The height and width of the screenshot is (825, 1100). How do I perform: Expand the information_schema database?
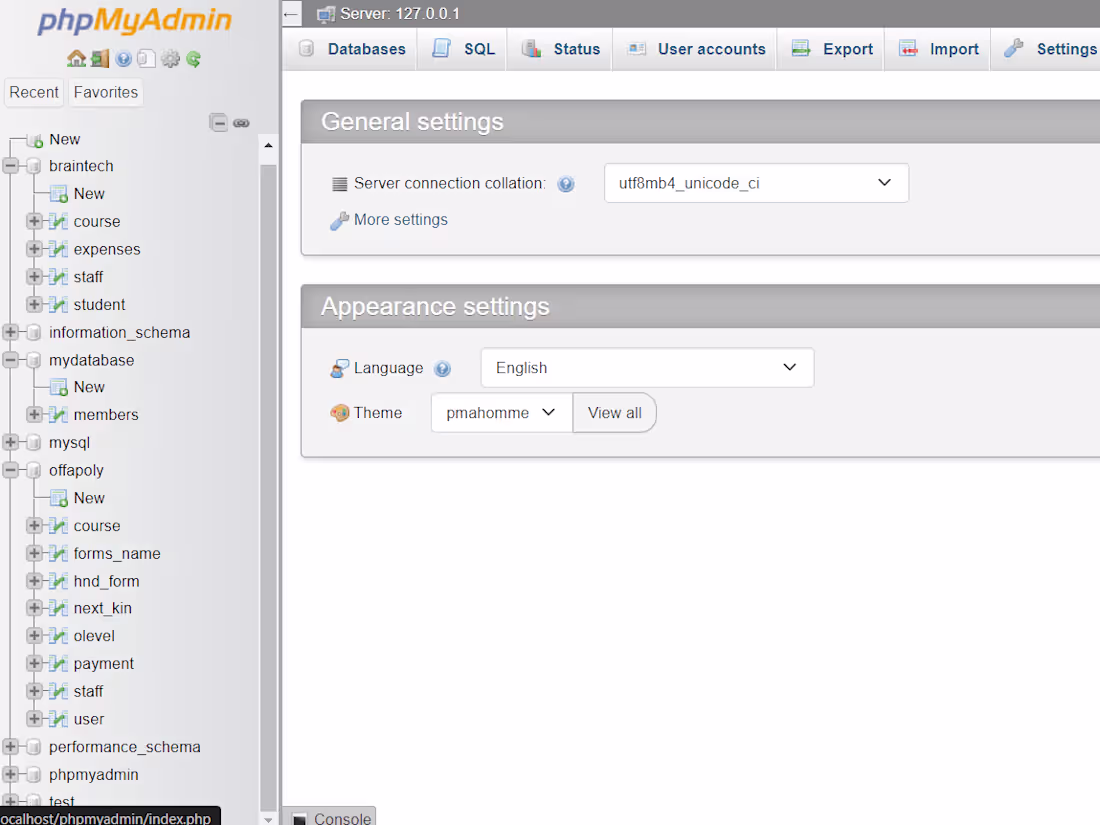click(x=11, y=332)
